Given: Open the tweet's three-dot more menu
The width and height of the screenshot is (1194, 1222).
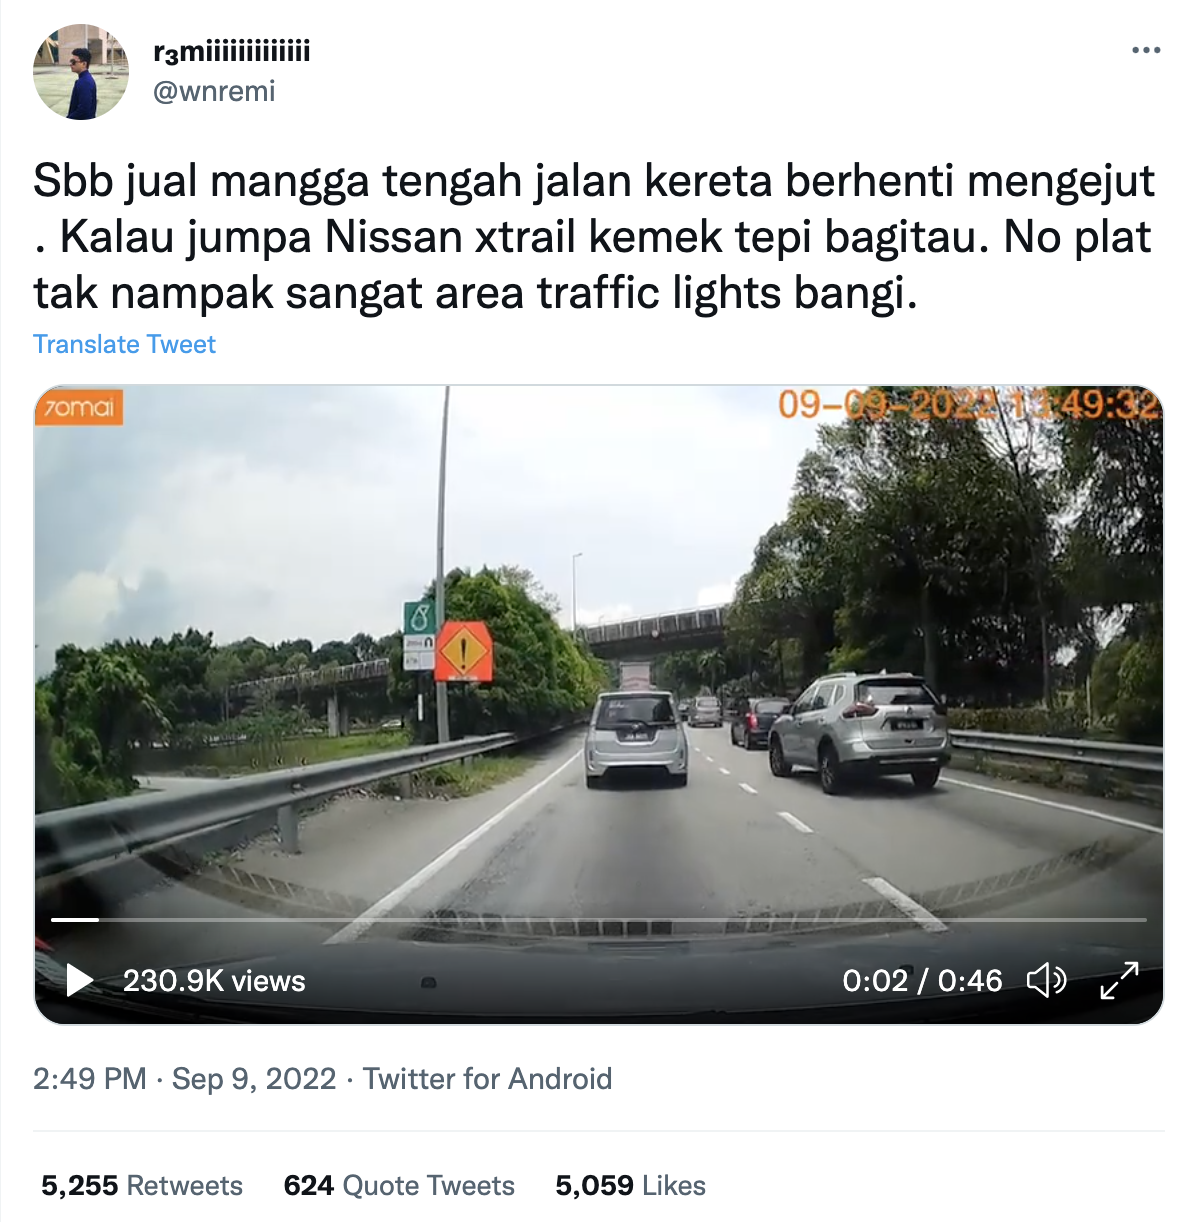Looking at the screenshot, I should pos(1145,49).
